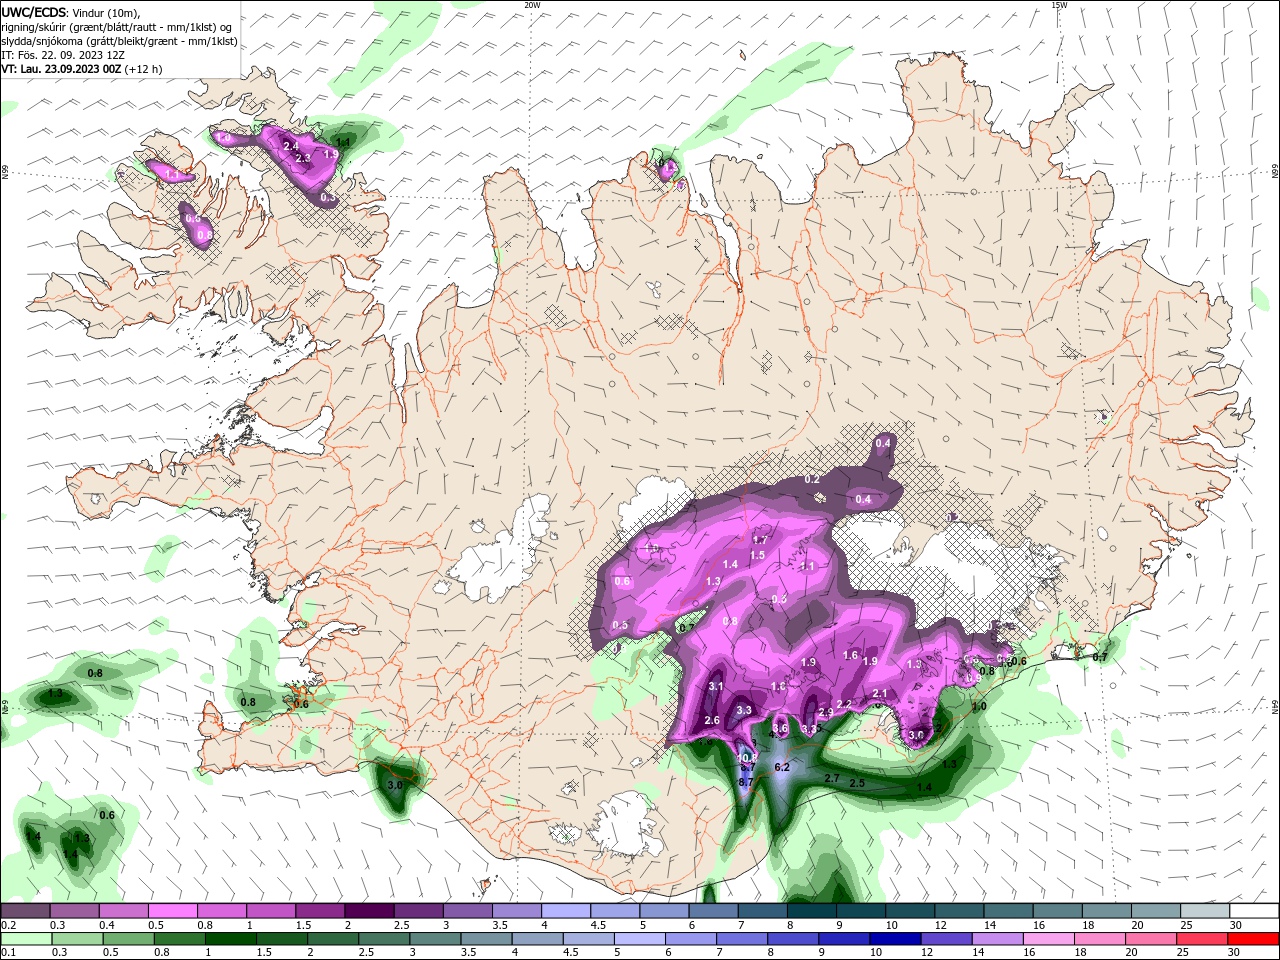This screenshot has height=960, width=1280.
Task: Click the '1.6' map value
Action: click(x=851, y=656)
